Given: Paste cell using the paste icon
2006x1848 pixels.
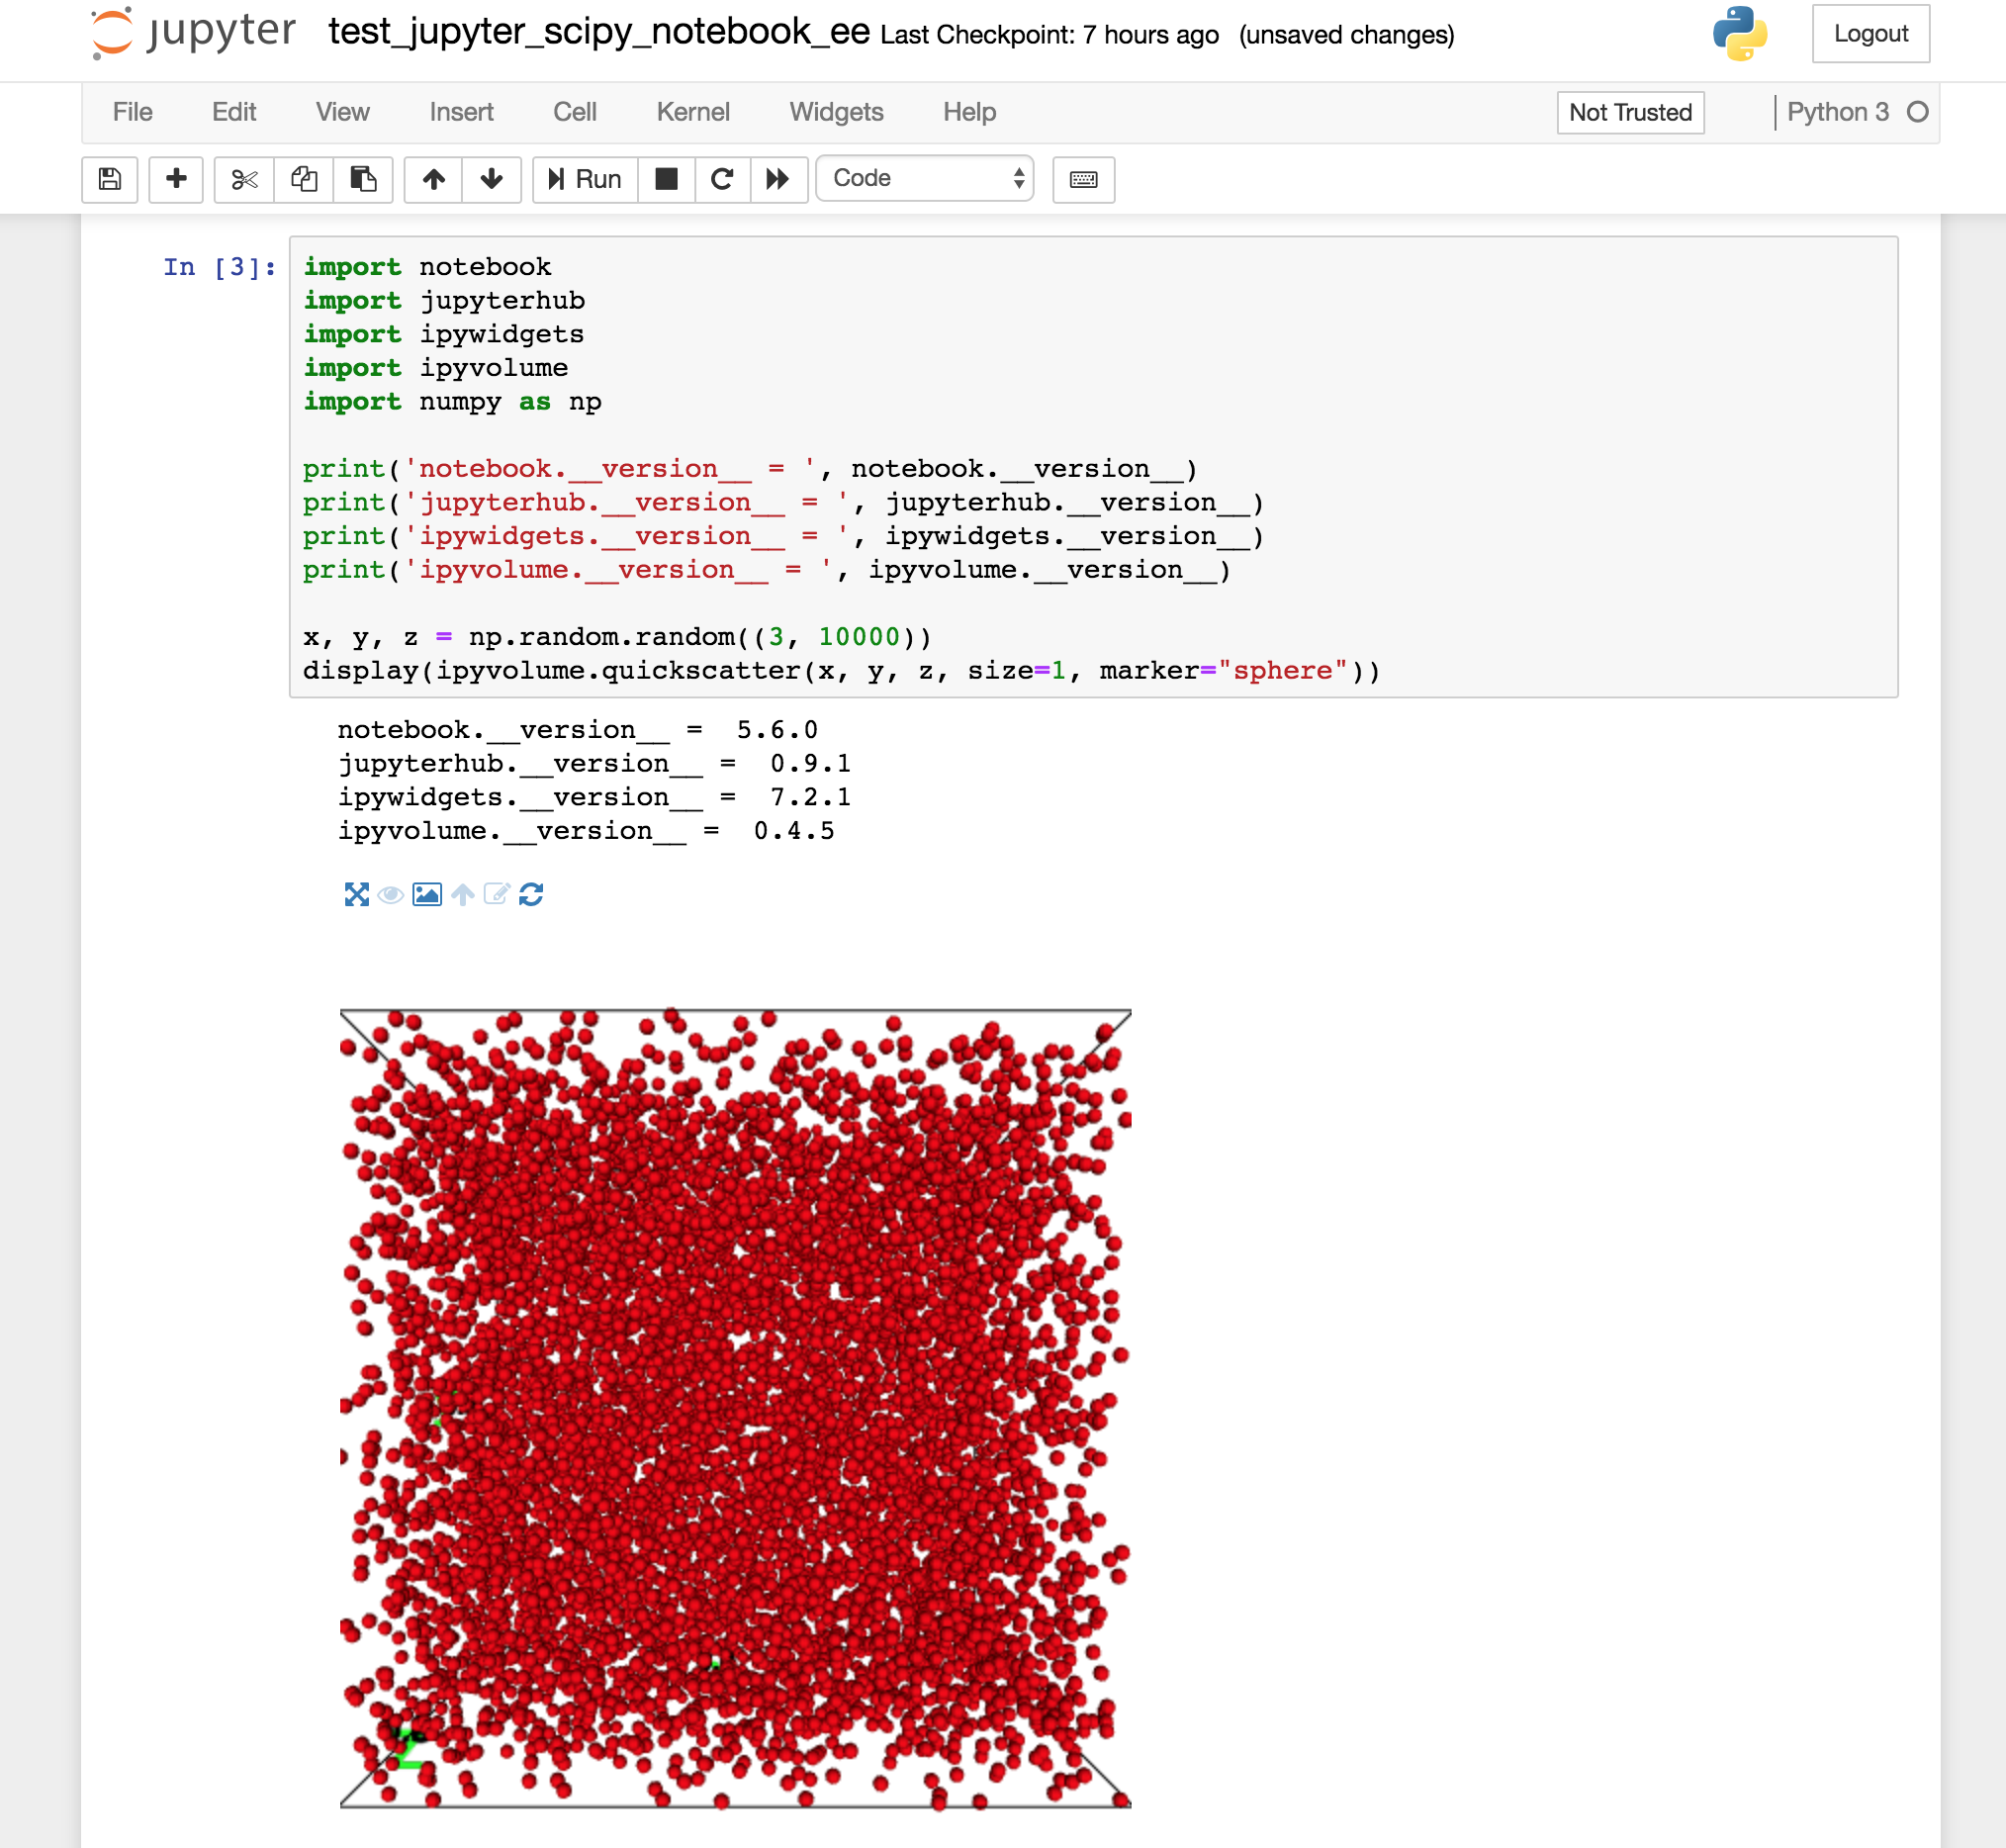Looking at the screenshot, I should click(362, 180).
